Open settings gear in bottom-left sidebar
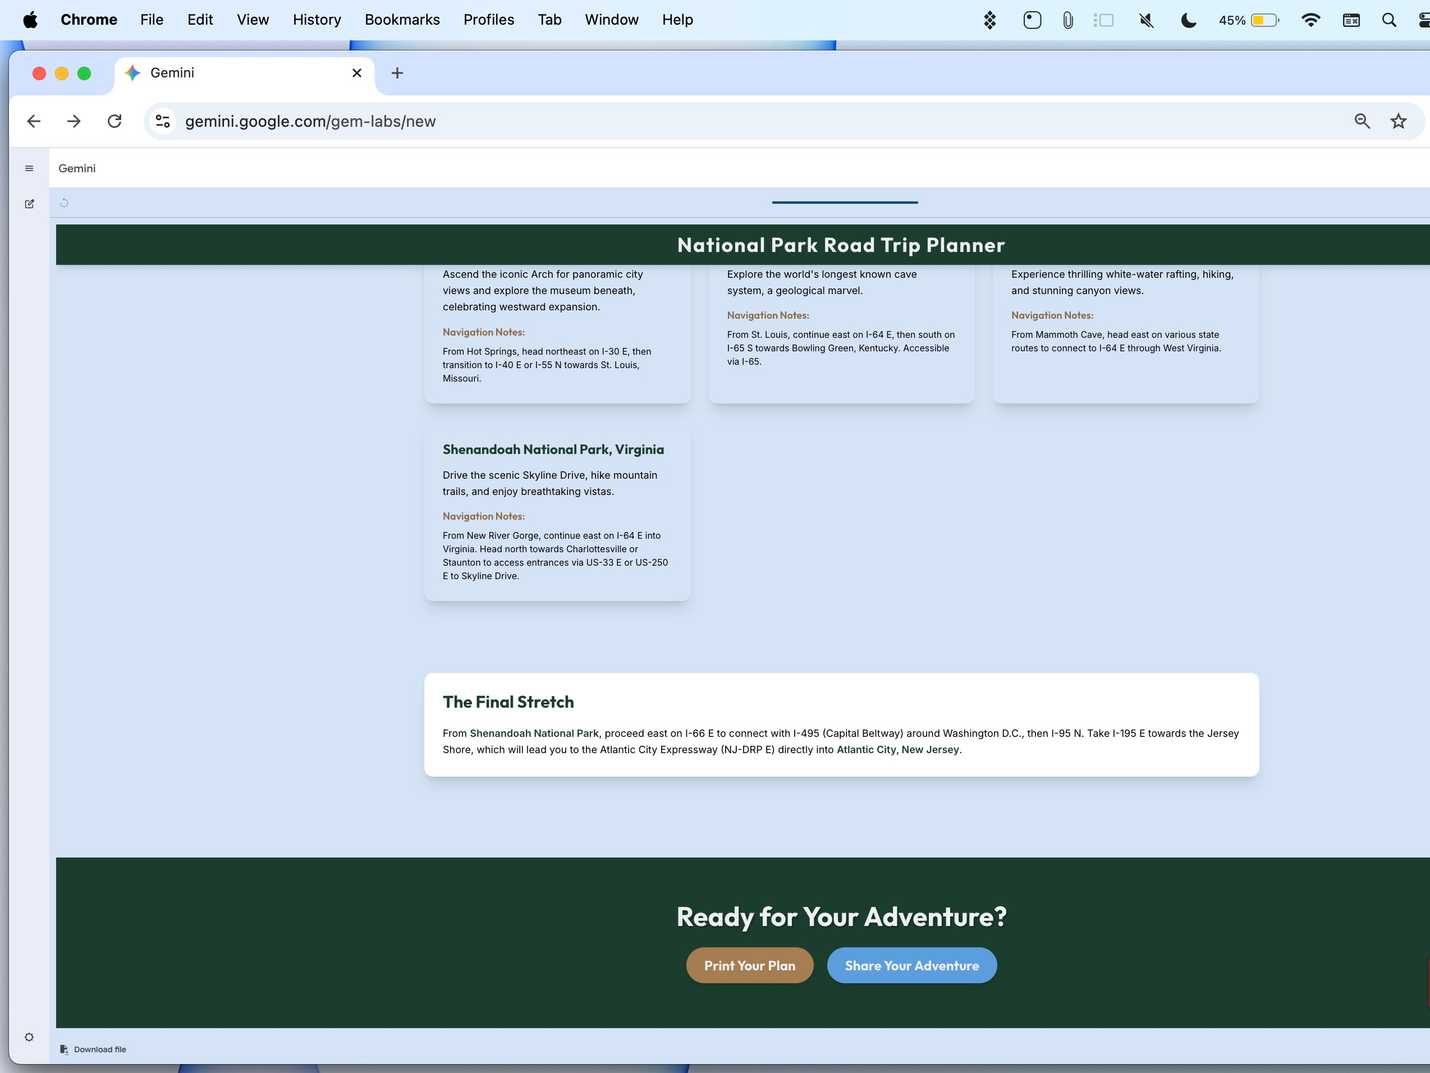 pos(29,1037)
